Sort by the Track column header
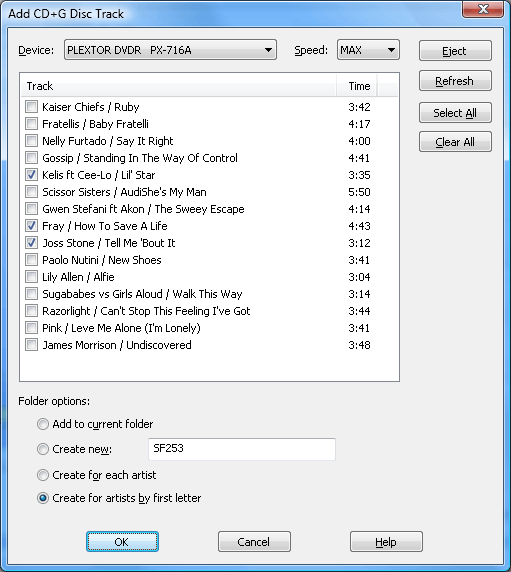Image resolution: width=511 pixels, height=572 pixels. coord(178,86)
